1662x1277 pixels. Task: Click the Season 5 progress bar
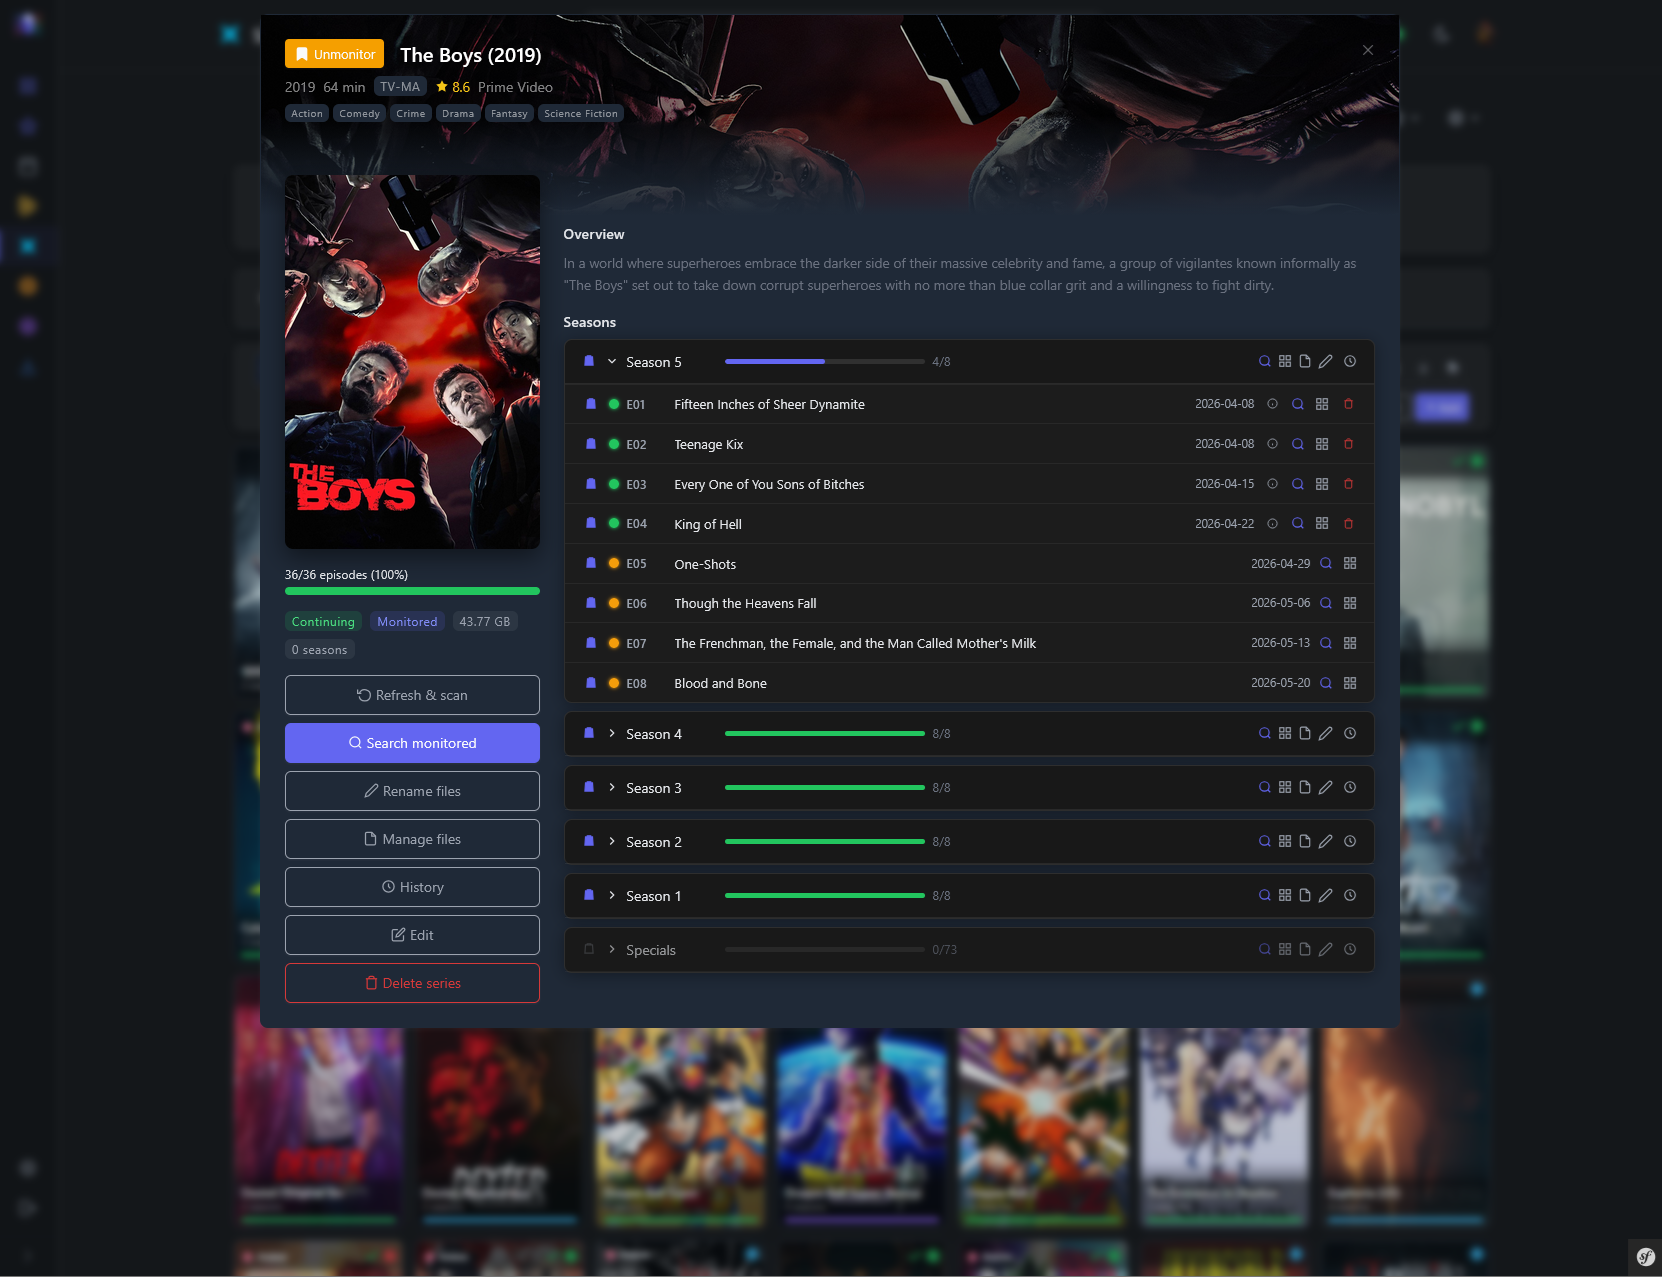click(825, 361)
